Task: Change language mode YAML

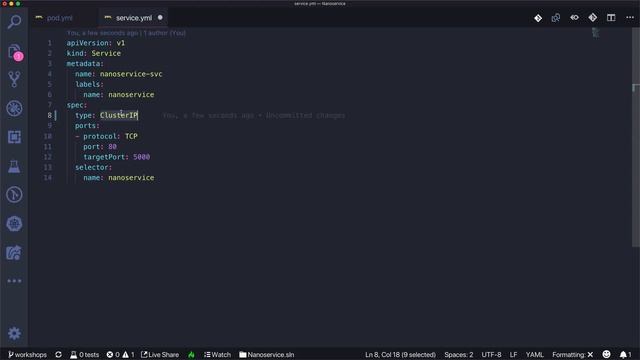Action: (x=535, y=355)
